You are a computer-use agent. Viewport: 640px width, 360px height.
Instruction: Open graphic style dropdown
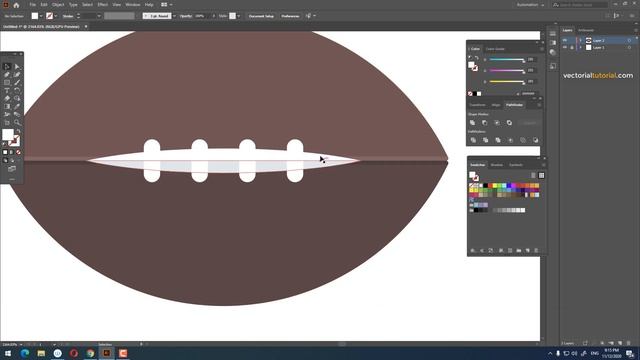tap(239, 16)
